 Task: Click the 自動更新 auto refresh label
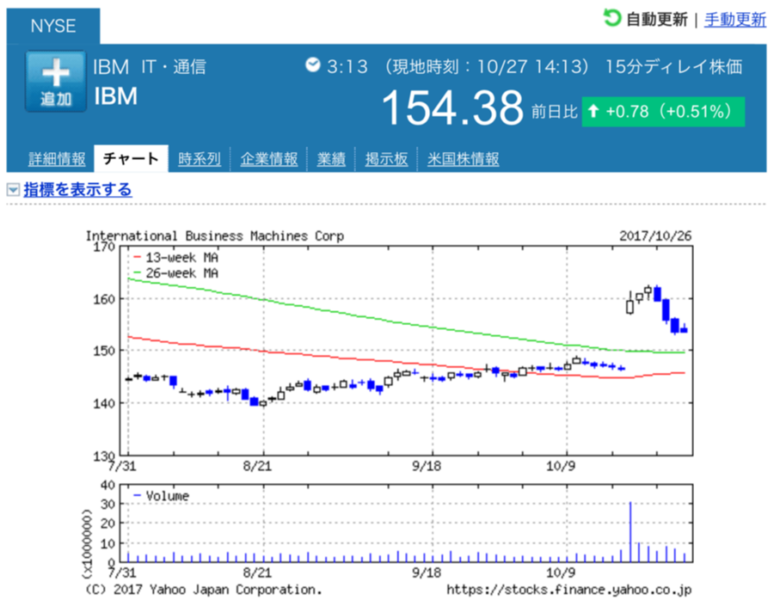coord(656,20)
